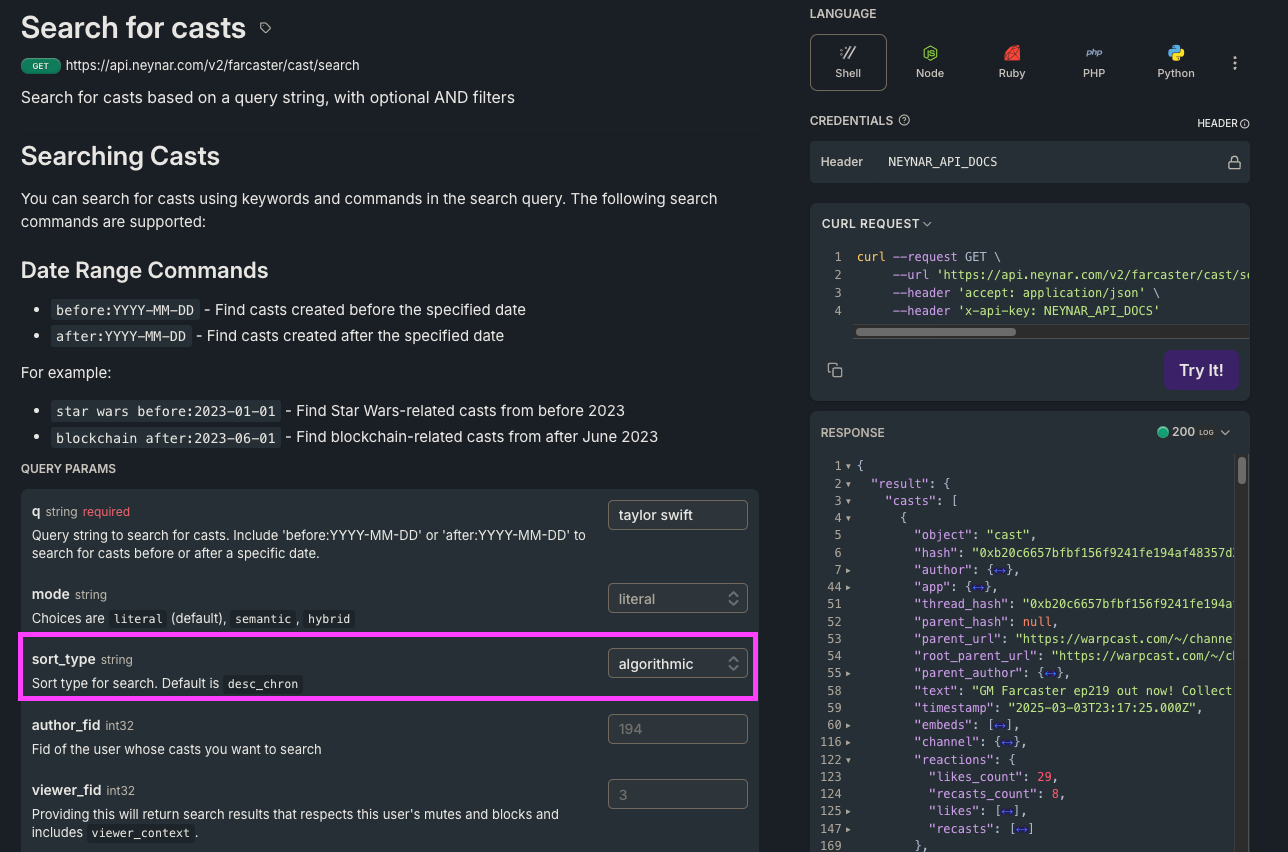Select the Ruby language icon

(1011, 62)
